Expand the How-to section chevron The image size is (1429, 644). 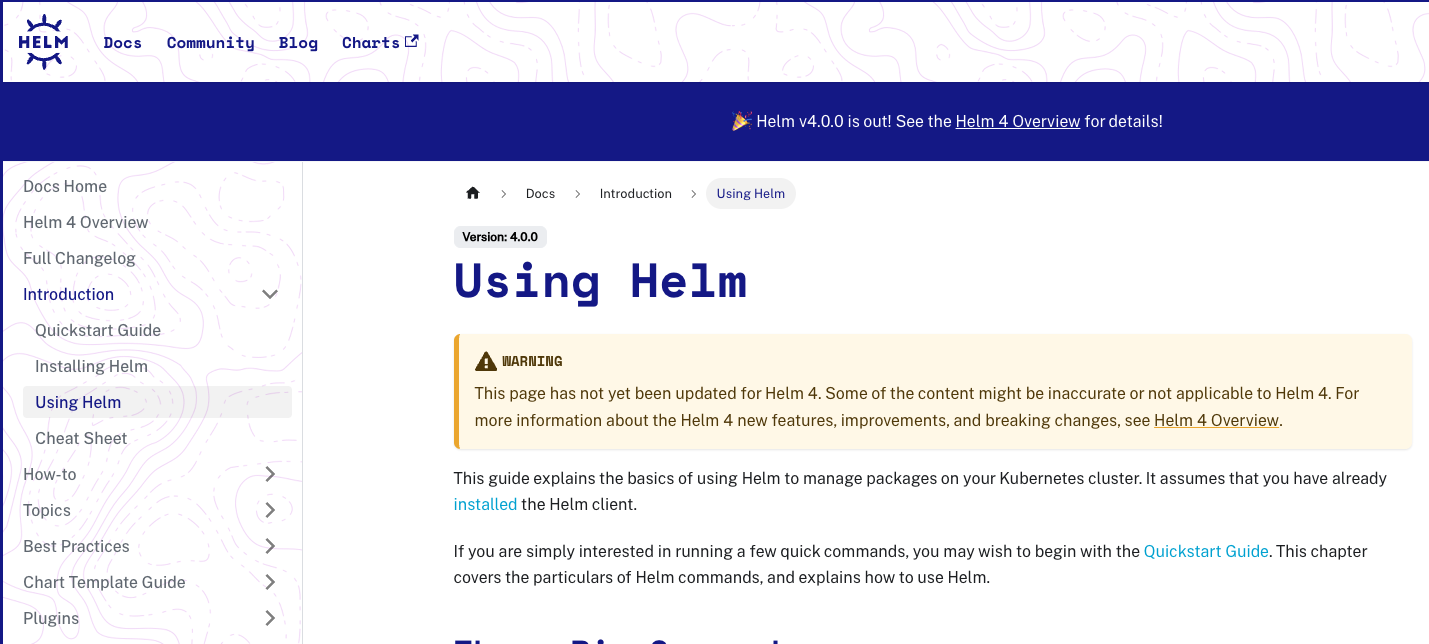pyautogui.click(x=269, y=474)
